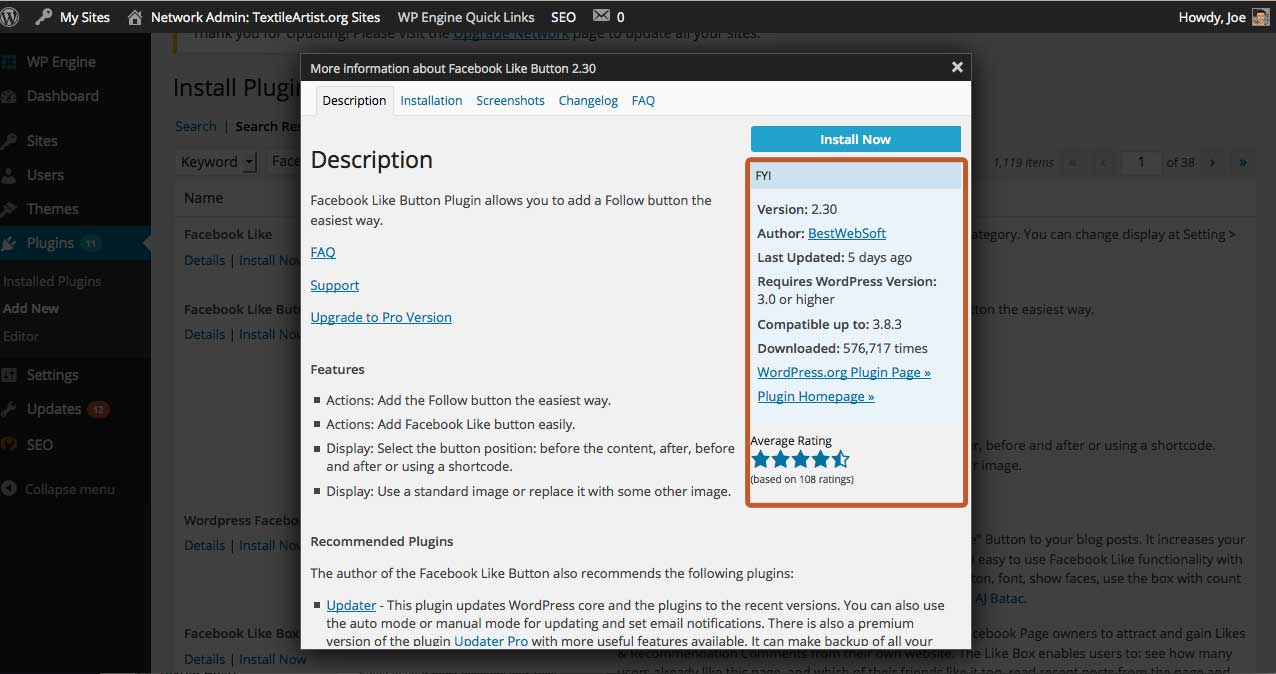Image resolution: width=1276 pixels, height=674 pixels.
Task: Go to the first page of plugin results
Action: pyautogui.click(x=1073, y=162)
